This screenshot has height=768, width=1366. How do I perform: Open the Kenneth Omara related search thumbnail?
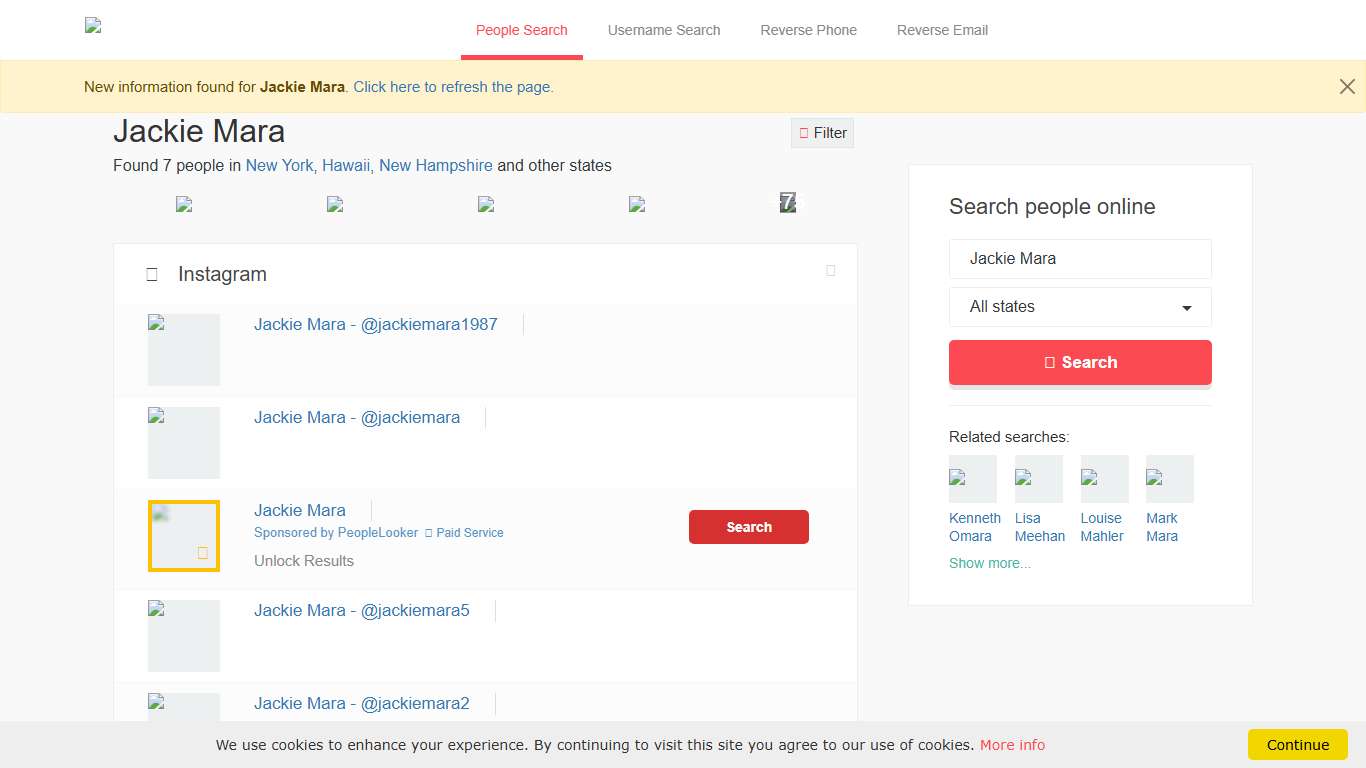[x=972, y=478]
